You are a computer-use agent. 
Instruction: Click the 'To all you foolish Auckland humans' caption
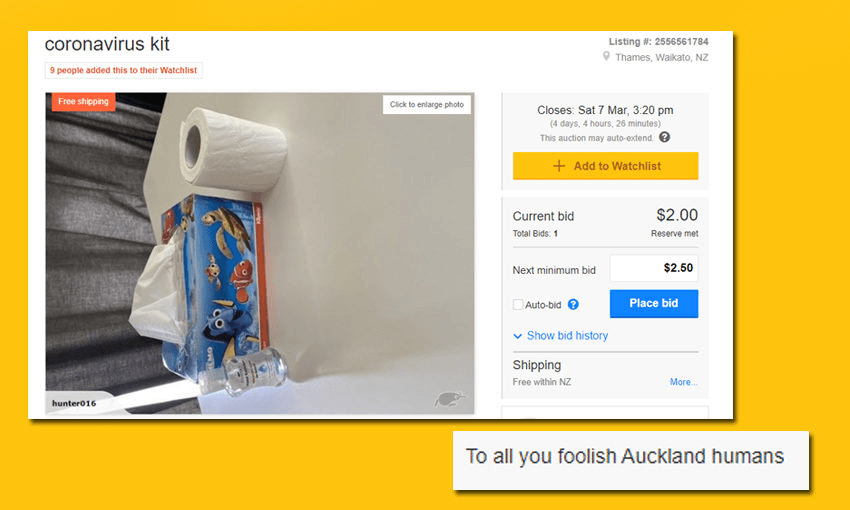pyautogui.click(x=625, y=456)
